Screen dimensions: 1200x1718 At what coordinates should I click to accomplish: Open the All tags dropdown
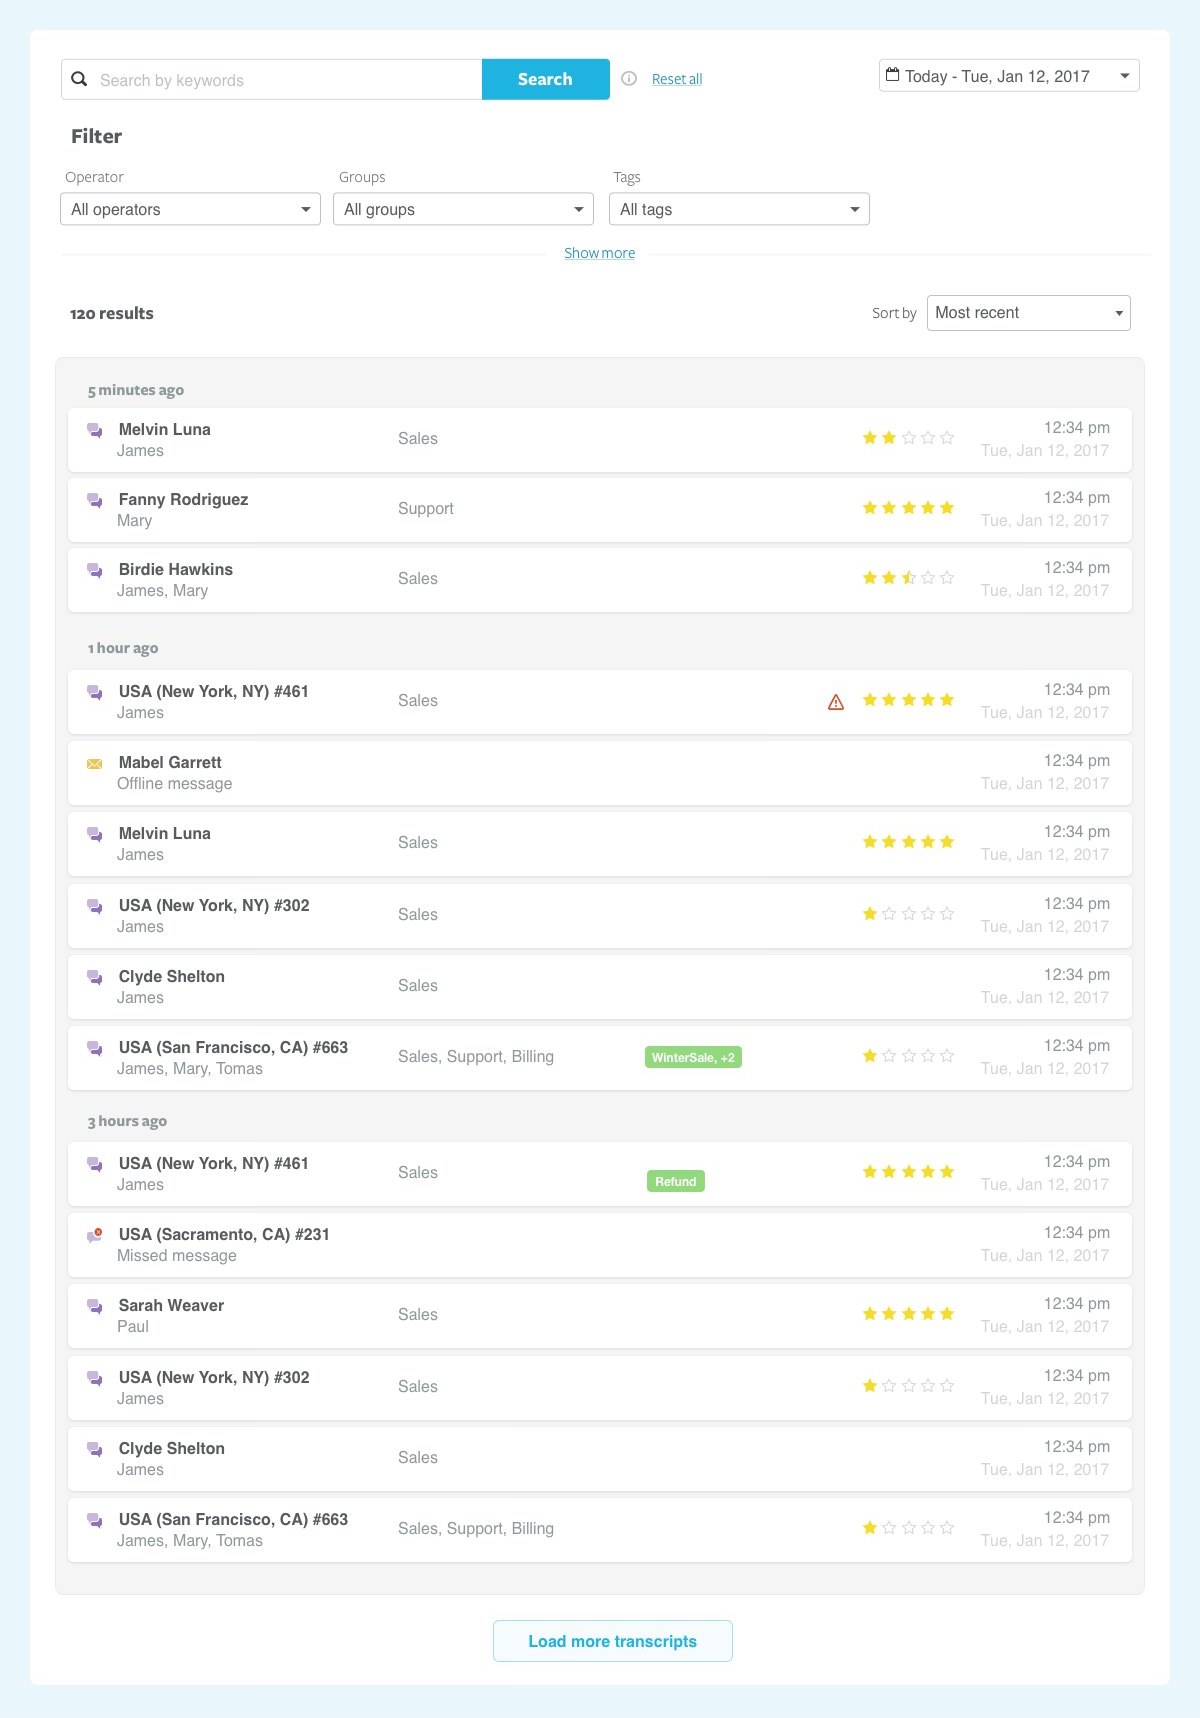pos(739,209)
